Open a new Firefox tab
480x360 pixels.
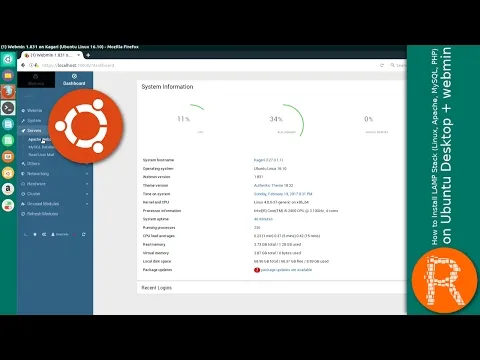click(88, 55)
